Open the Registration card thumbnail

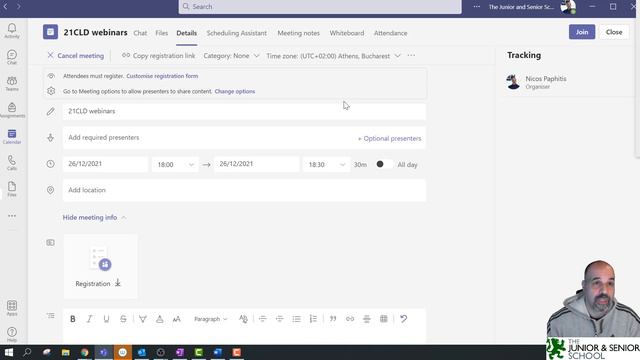pos(100,266)
